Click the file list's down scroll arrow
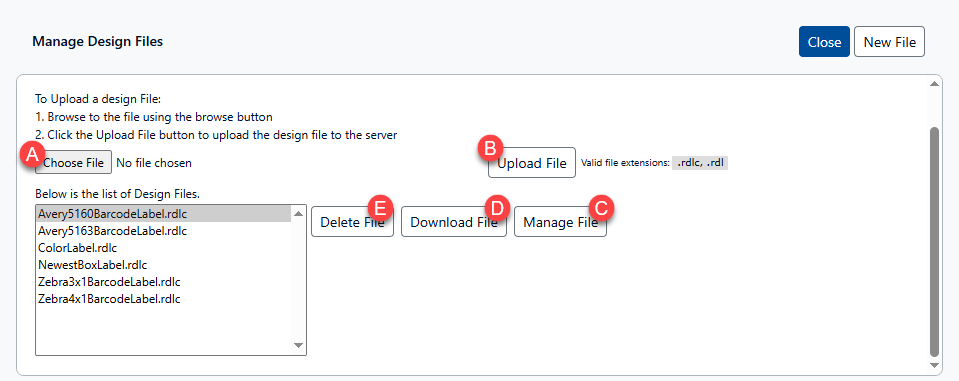The image size is (959, 381). [298, 346]
